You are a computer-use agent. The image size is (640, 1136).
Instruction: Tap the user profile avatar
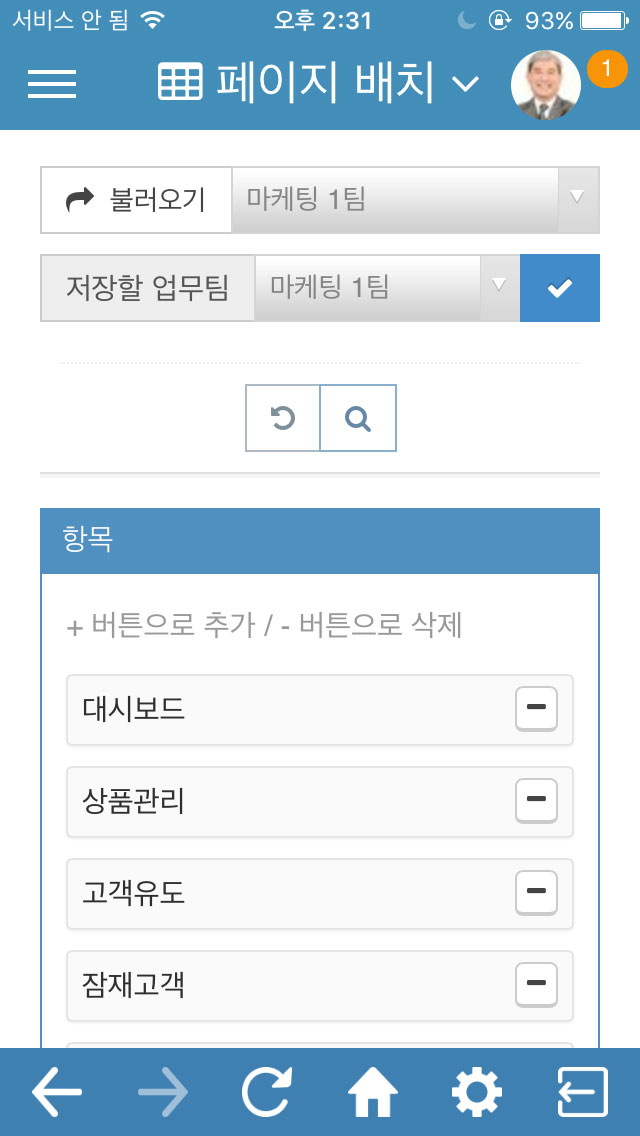(x=546, y=85)
